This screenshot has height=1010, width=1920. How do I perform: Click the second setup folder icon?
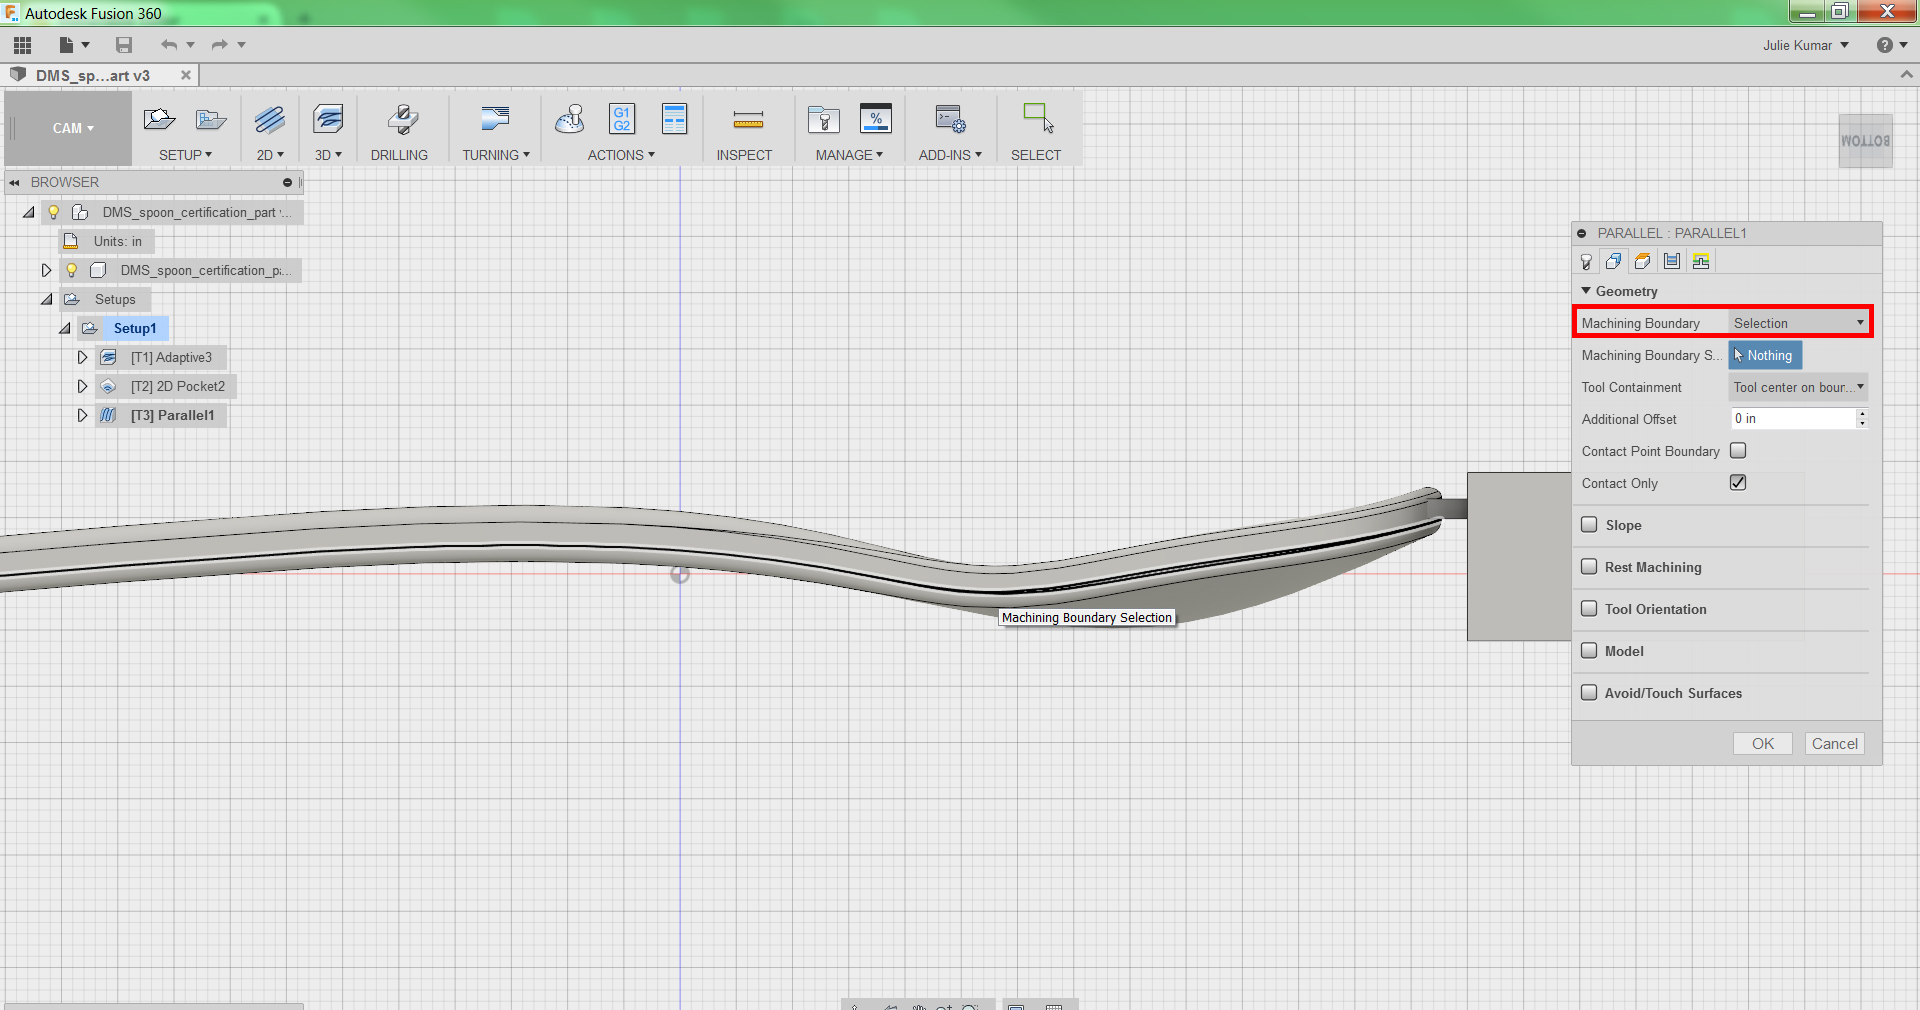tap(211, 120)
